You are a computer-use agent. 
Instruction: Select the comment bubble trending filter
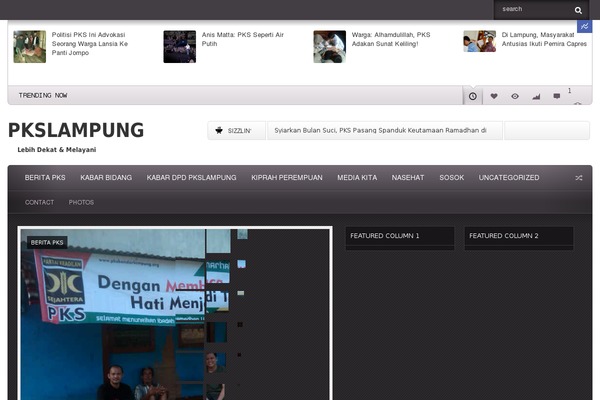click(557, 96)
